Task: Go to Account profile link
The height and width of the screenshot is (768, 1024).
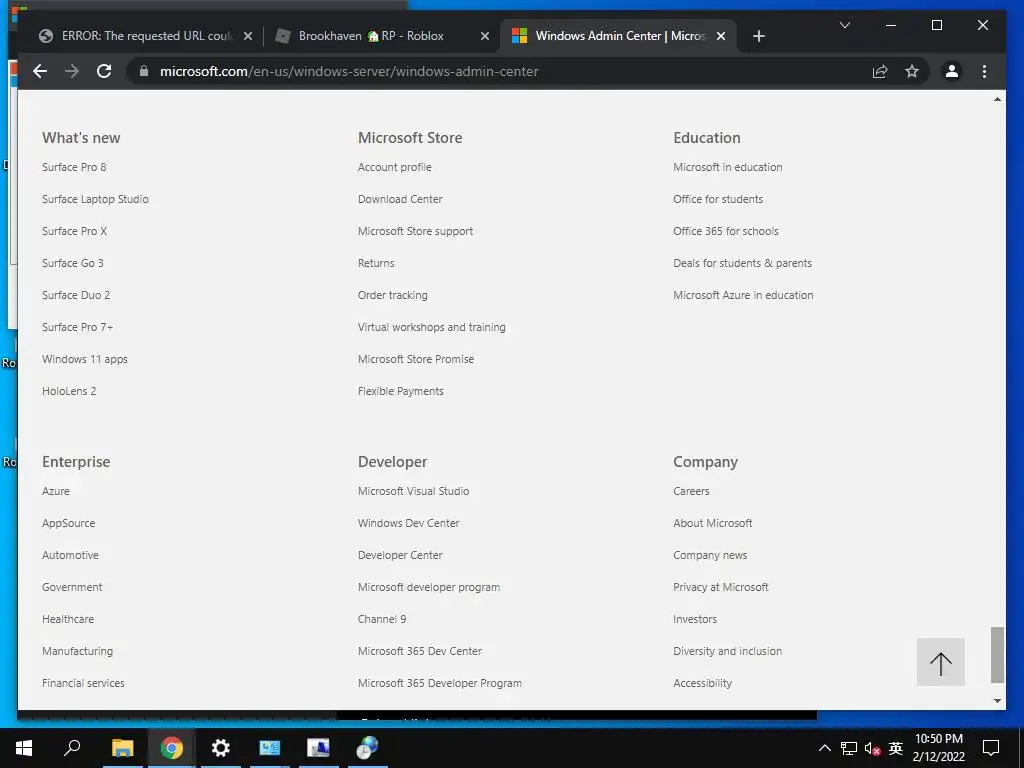Action: (394, 167)
